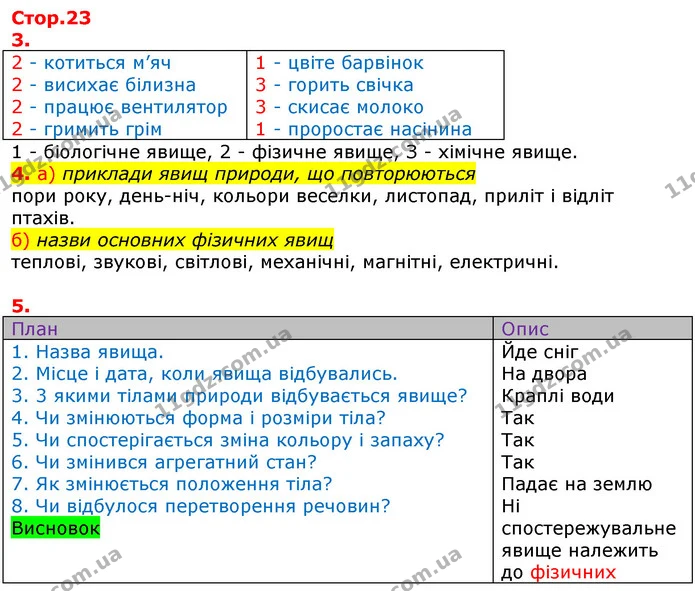The width and height of the screenshot is (695, 591).
Task: Select plan row '7. Як змінюється положення тіла?'
Action: coord(172,484)
